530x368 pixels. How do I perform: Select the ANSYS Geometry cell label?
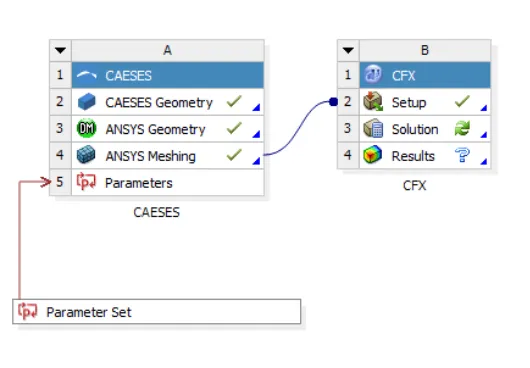(x=155, y=129)
